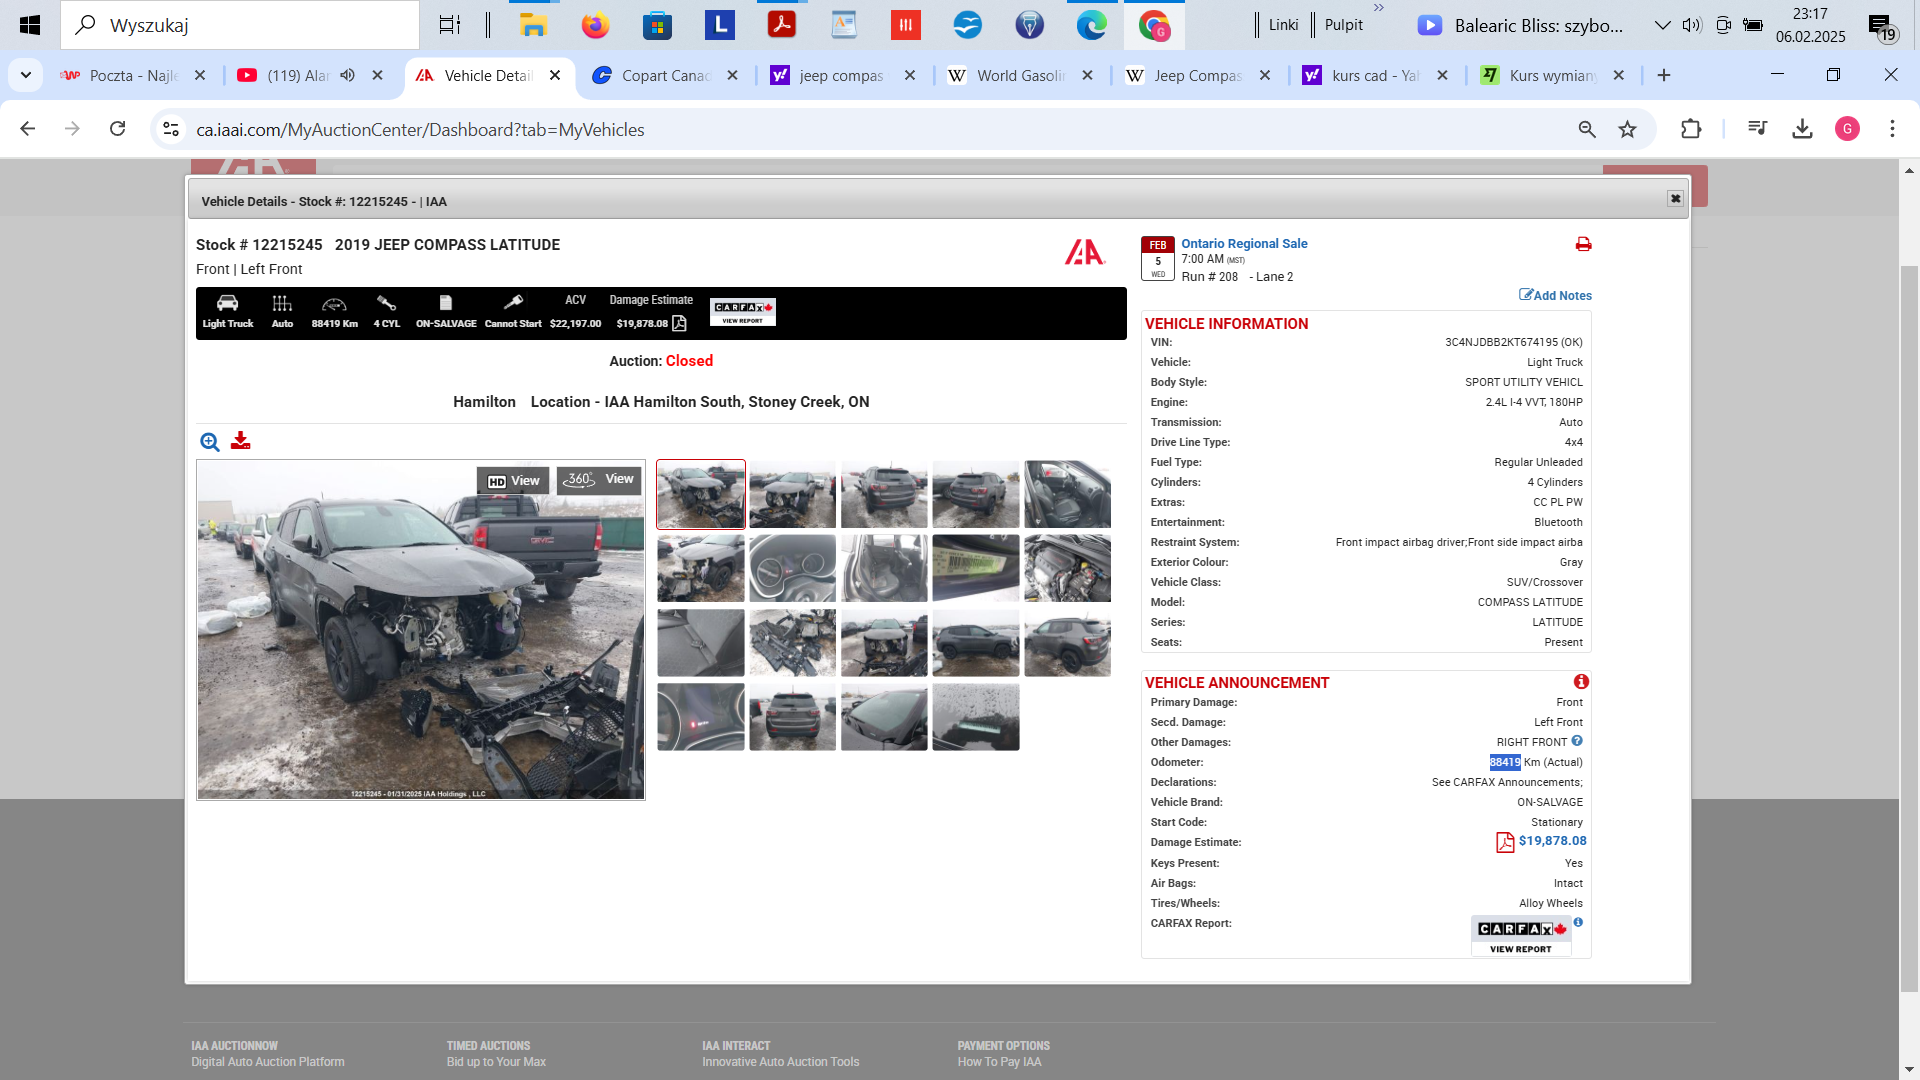Open the page zoom magnifier in address bar
This screenshot has height=1080, width=1920.
pos(1587,129)
